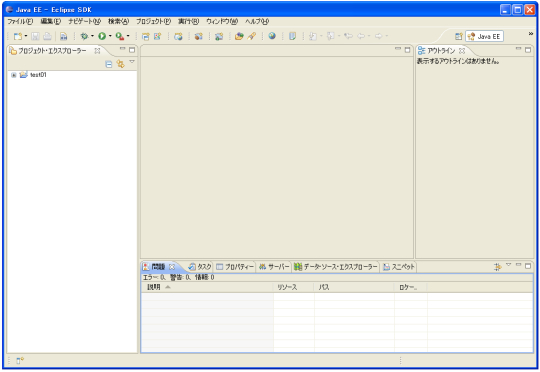The height and width of the screenshot is (372, 540).
Task: Open the Forward history dropdown arrow
Action: 387,36
